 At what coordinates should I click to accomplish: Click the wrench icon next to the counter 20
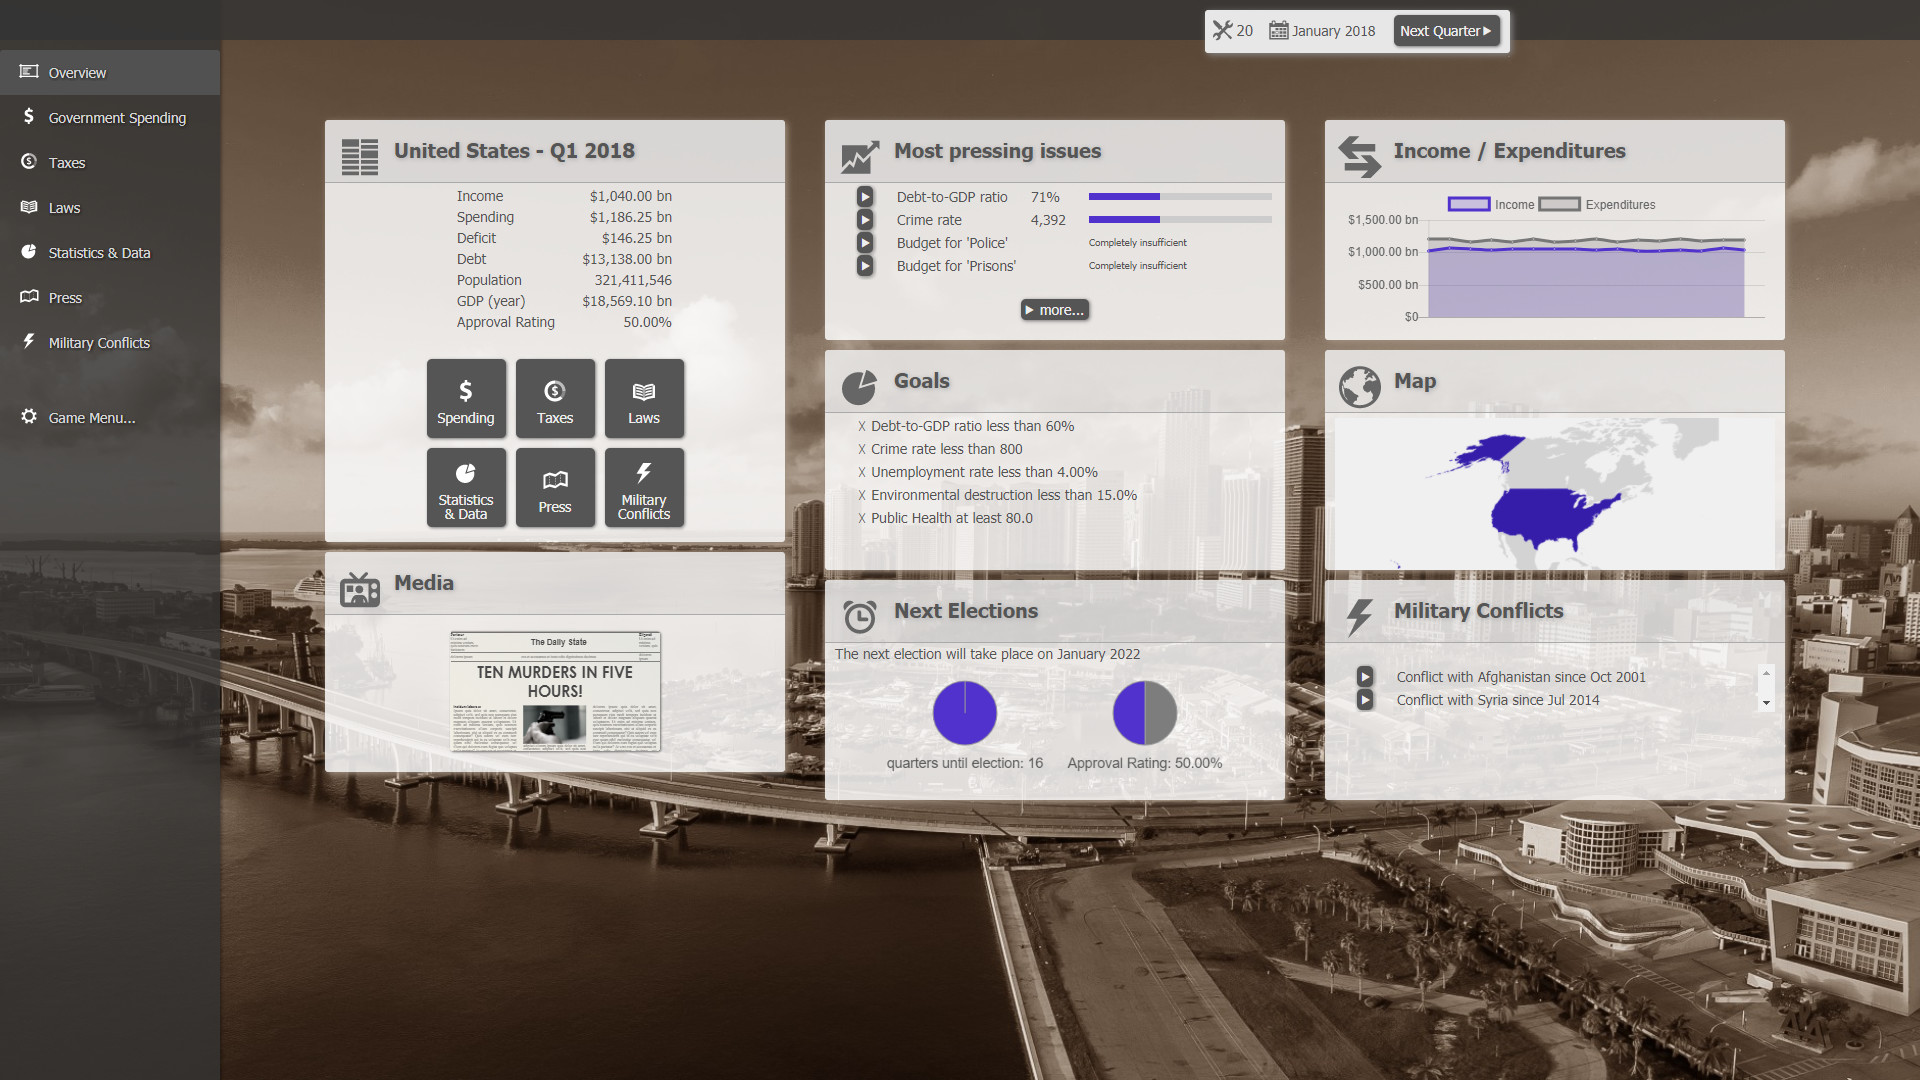click(x=1223, y=30)
